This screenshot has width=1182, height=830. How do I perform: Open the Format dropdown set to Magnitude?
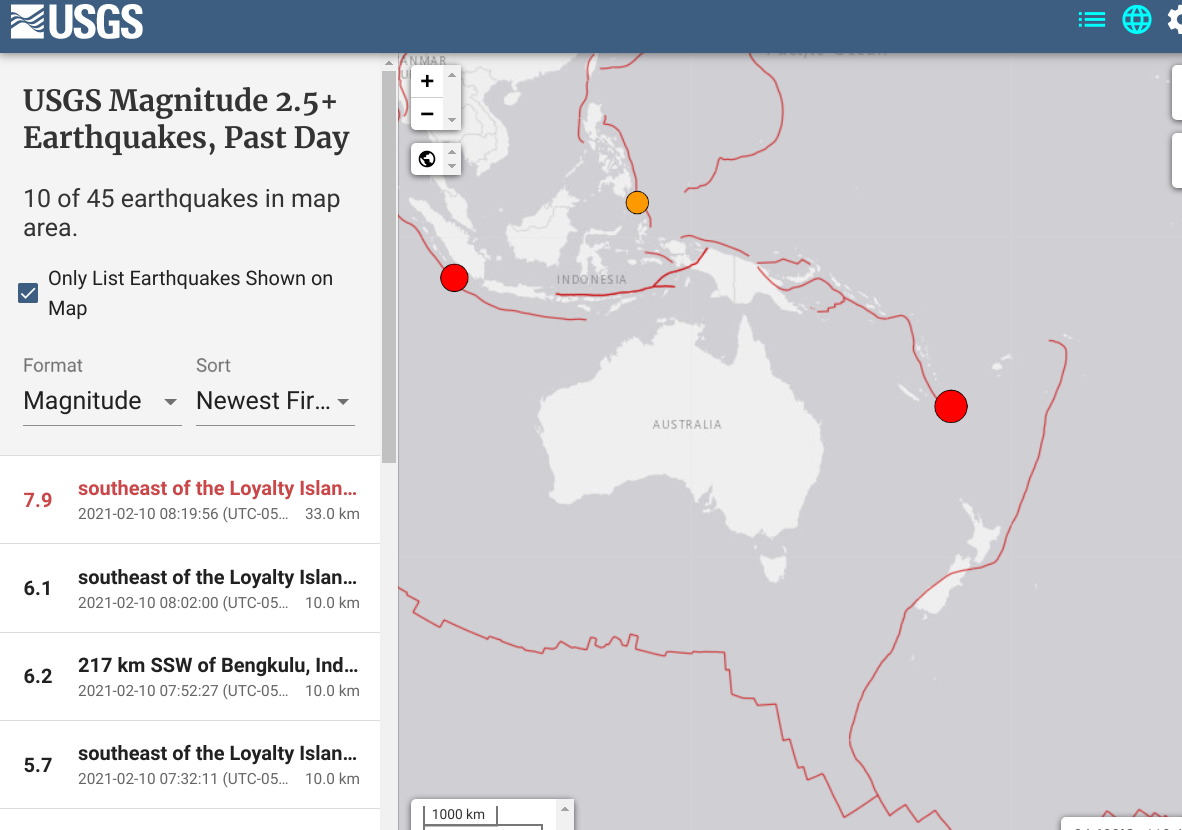point(102,401)
